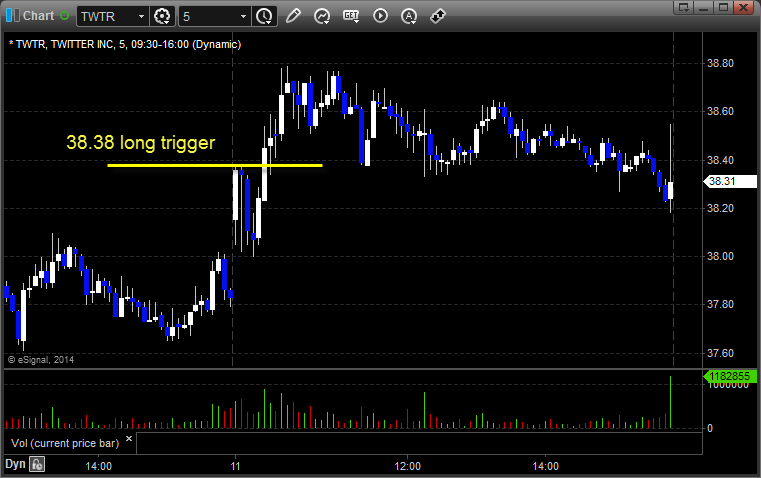The height and width of the screenshot is (478, 761).
Task: Click the Chart window title label
Action: (39, 16)
